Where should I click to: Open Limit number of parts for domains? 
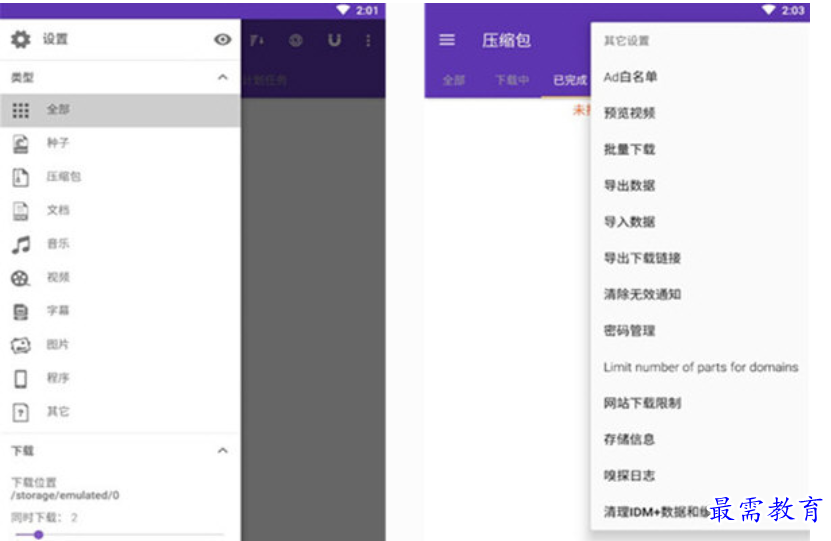[701, 367]
